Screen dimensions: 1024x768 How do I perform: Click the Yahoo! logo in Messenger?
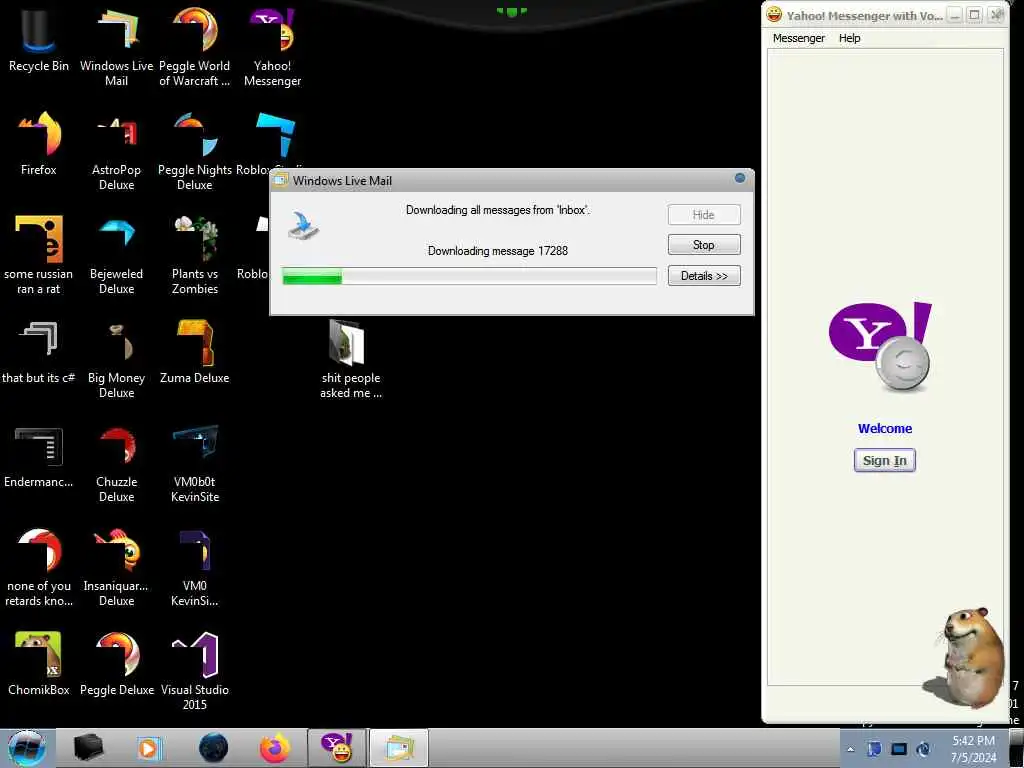click(x=880, y=345)
